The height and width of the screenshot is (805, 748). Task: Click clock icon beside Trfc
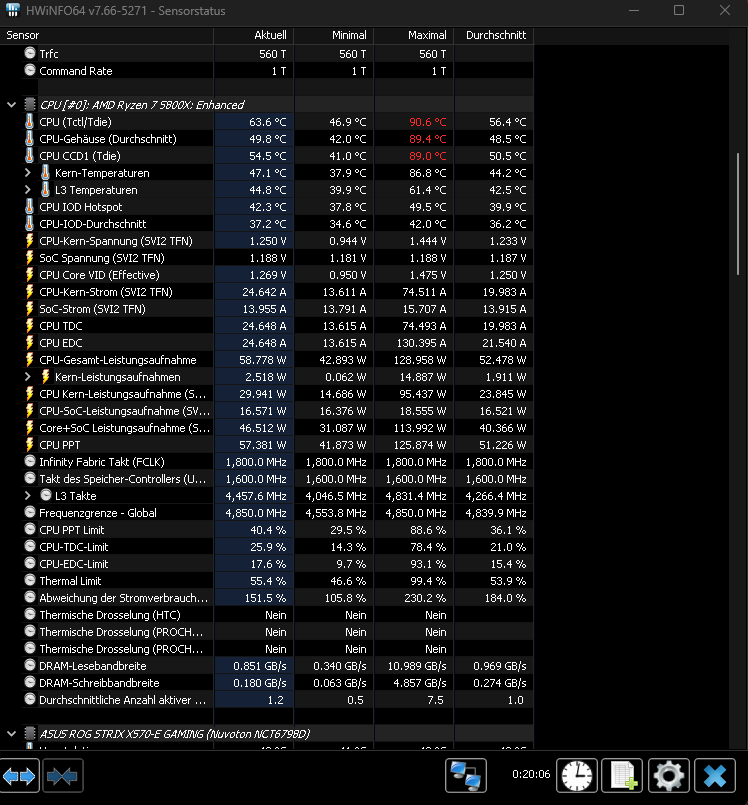(x=30, y=53)
